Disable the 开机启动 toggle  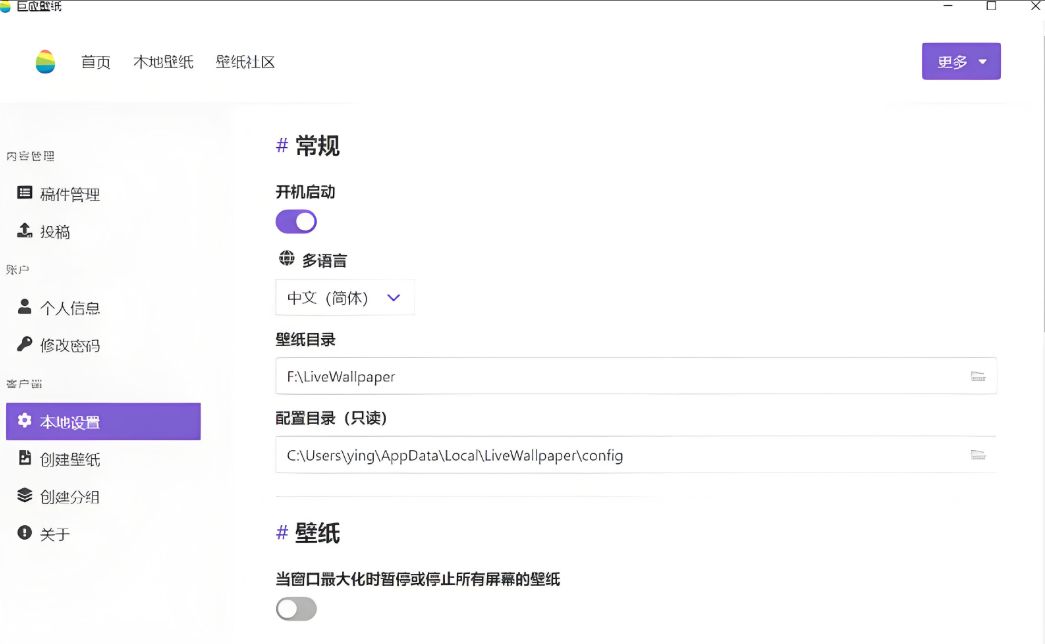[296, 221]
